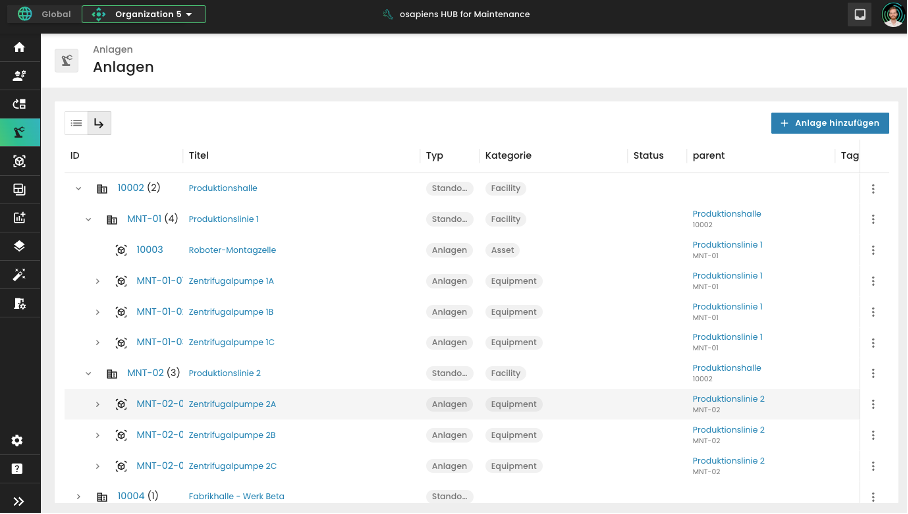Switch to hierarchical tree view
This screenshot has height=514, width=908.
coord(99,123)
